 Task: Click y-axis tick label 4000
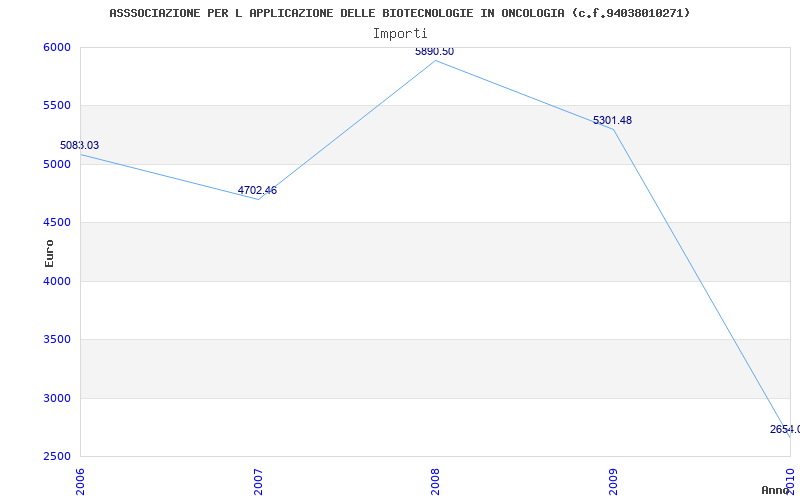tap(55, 281)
